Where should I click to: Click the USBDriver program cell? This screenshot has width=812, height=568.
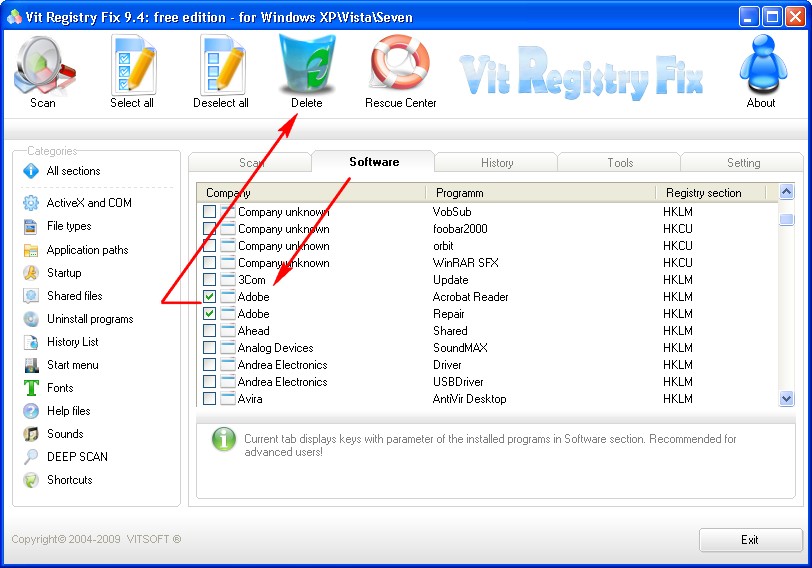[458, 382]
